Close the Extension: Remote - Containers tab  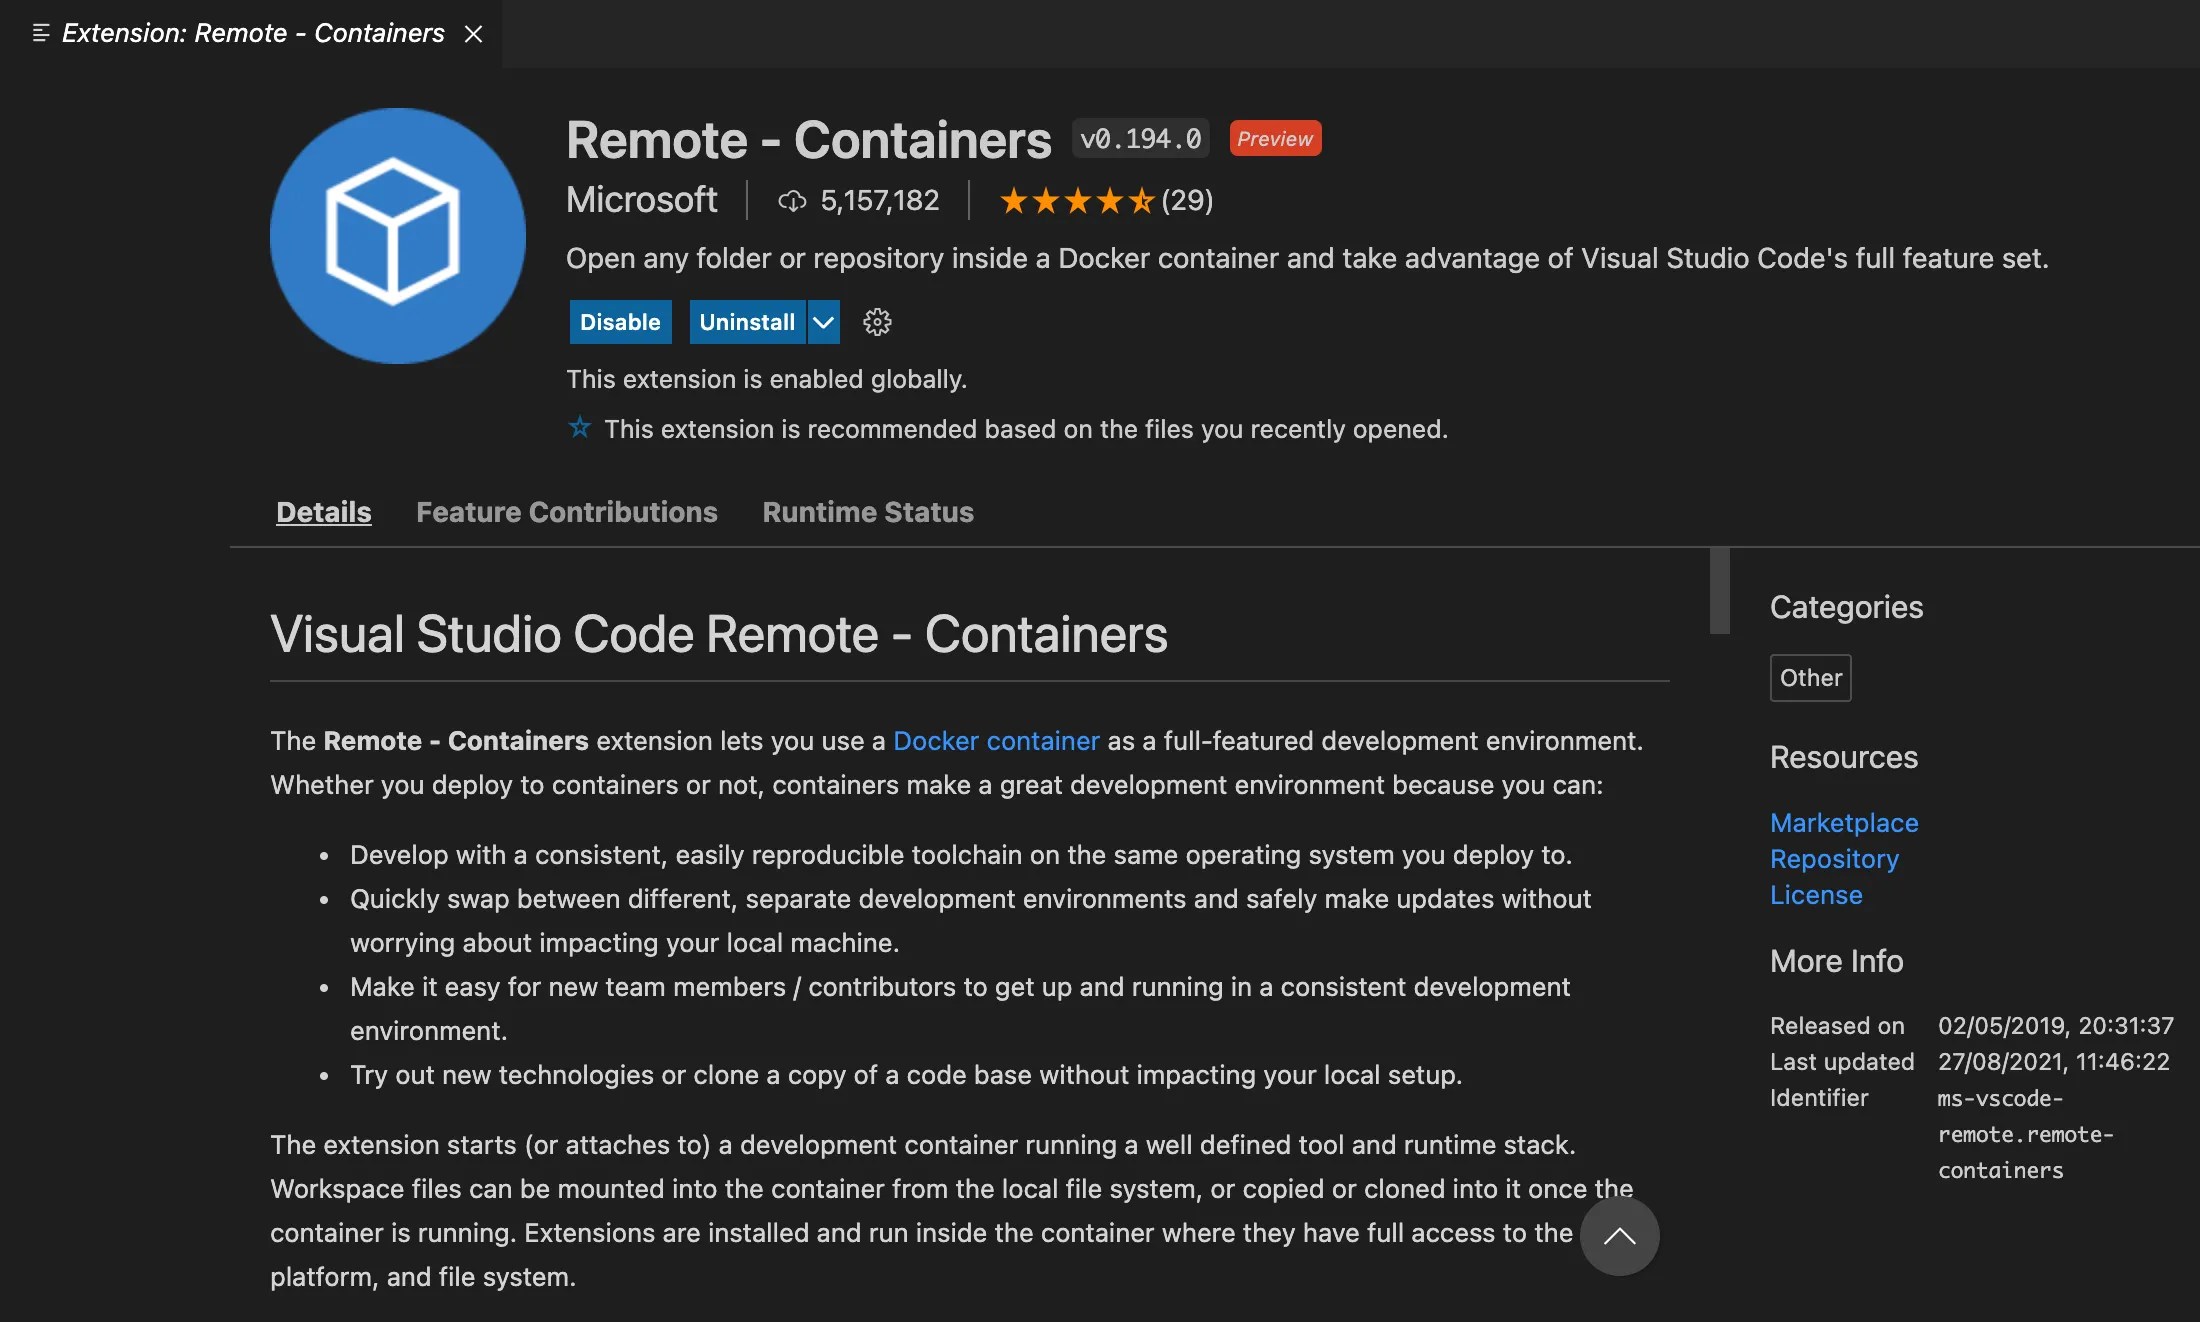click(x=474, y=34)
